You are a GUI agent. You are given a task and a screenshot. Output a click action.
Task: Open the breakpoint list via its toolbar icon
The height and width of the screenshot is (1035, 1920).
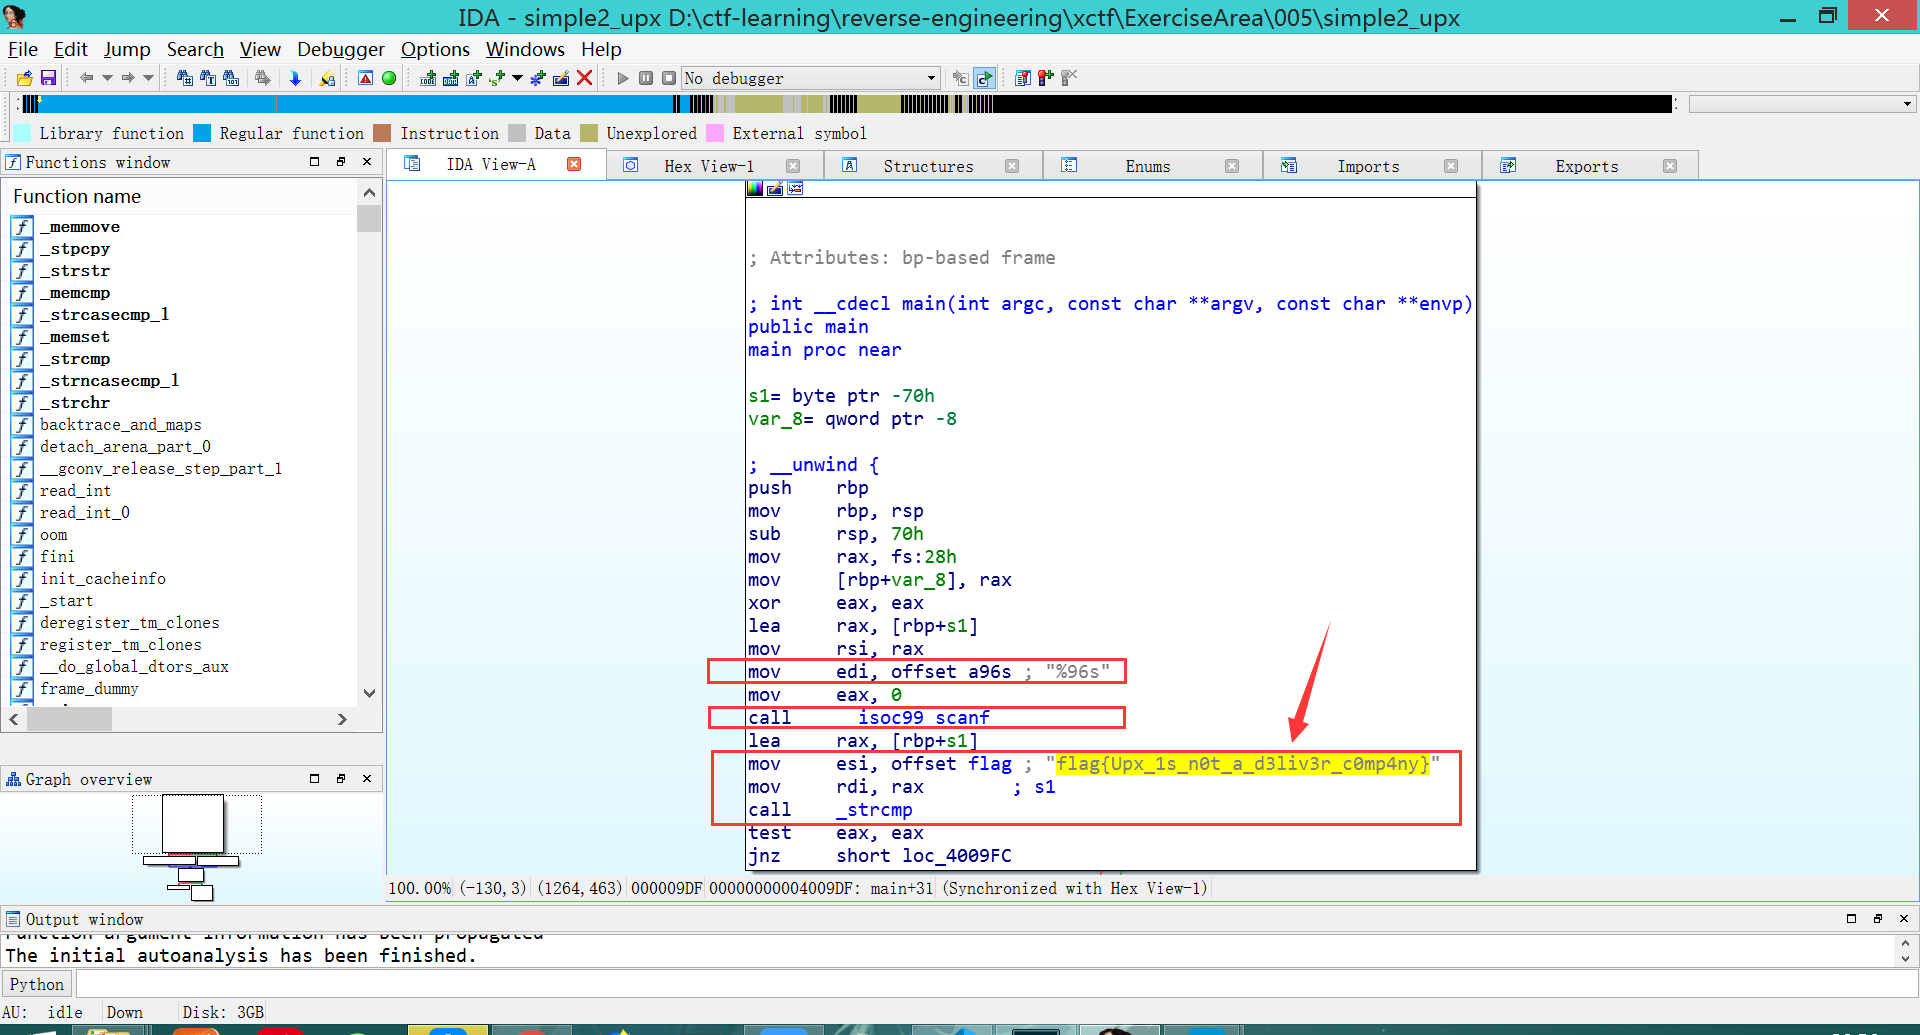1021,77
